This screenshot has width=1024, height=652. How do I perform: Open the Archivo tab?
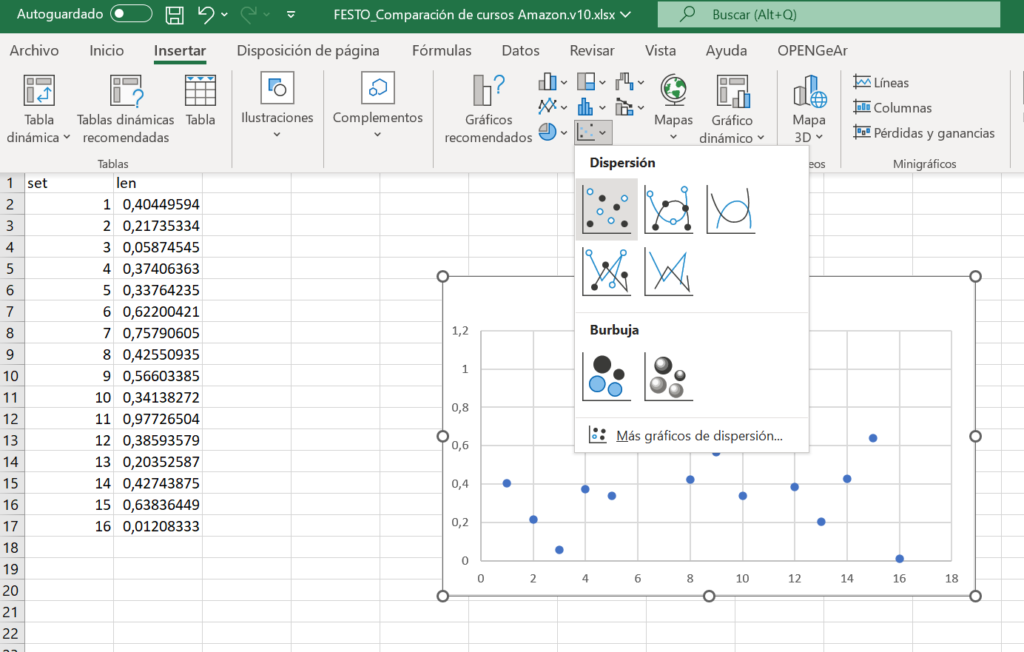click(34, 50)
